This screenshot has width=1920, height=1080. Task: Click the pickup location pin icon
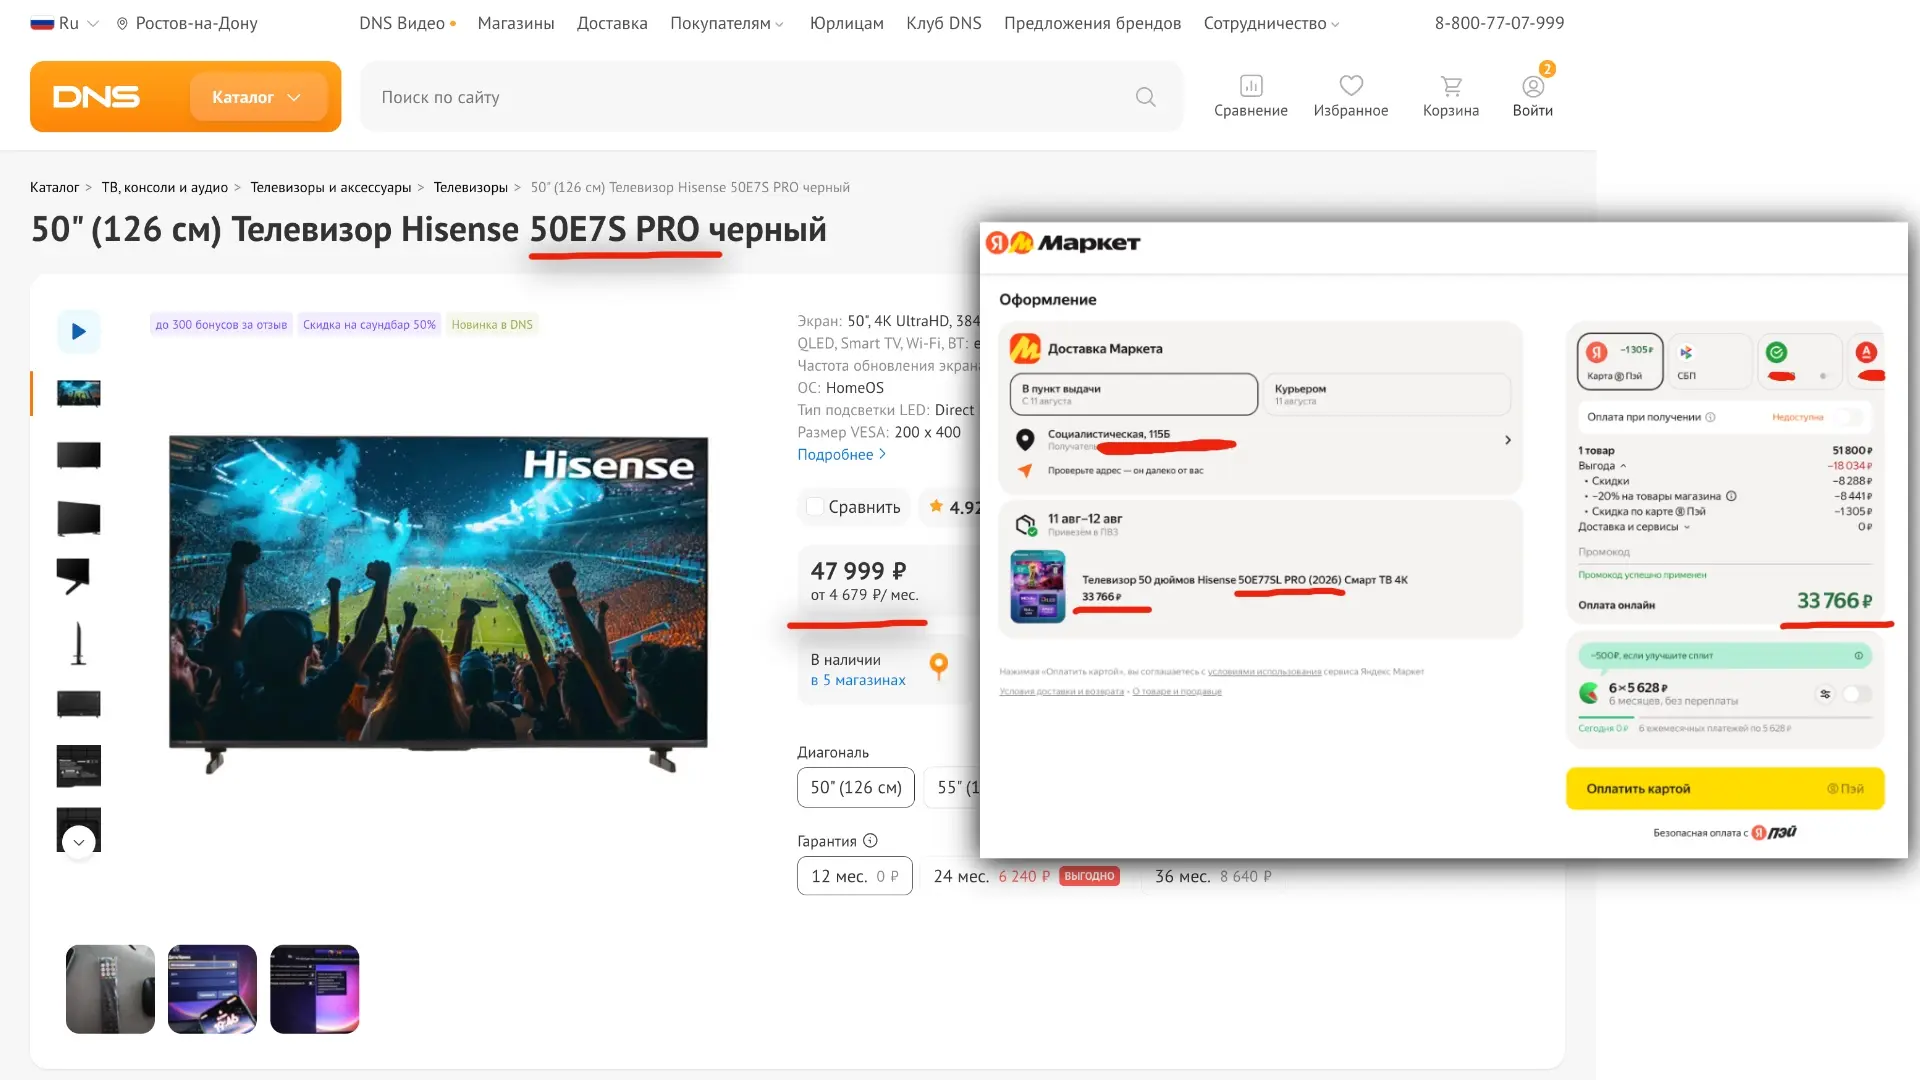[1025, 439]
